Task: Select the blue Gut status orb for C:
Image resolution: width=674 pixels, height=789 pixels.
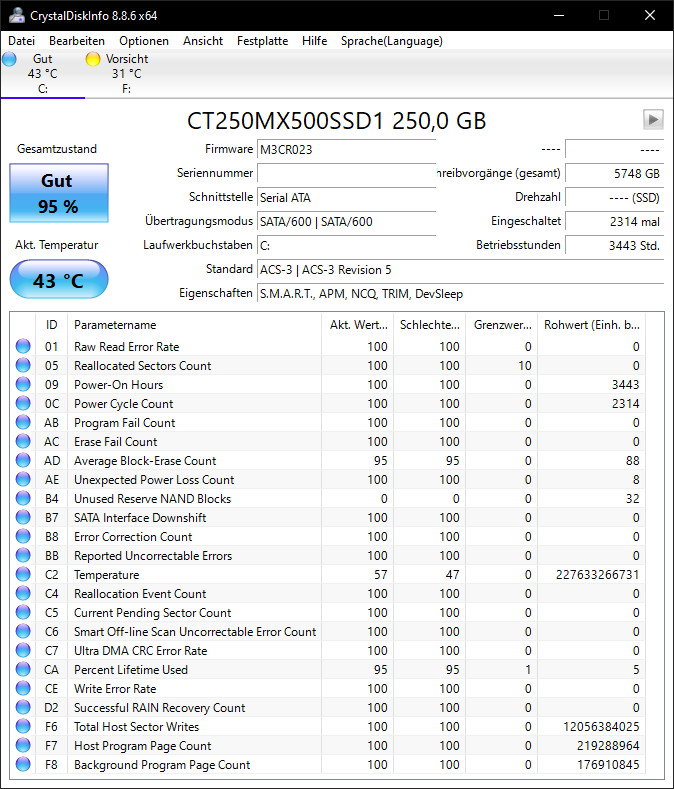Action: (9, 59)
